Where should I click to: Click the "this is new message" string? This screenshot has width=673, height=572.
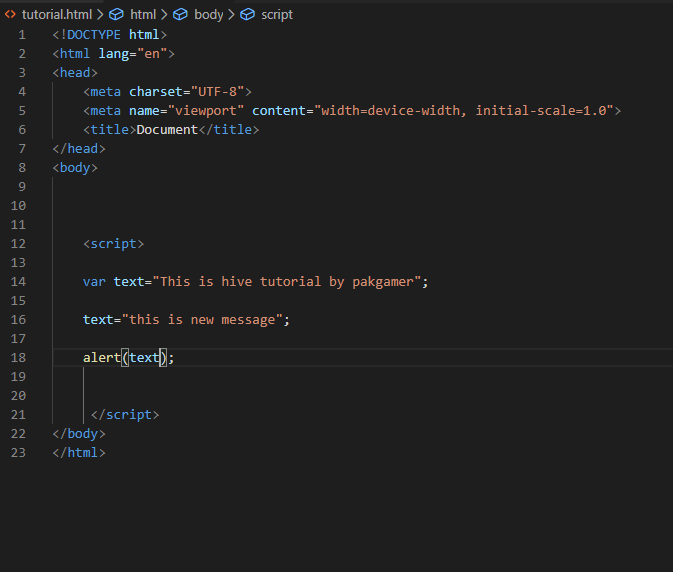pos(202,320)
